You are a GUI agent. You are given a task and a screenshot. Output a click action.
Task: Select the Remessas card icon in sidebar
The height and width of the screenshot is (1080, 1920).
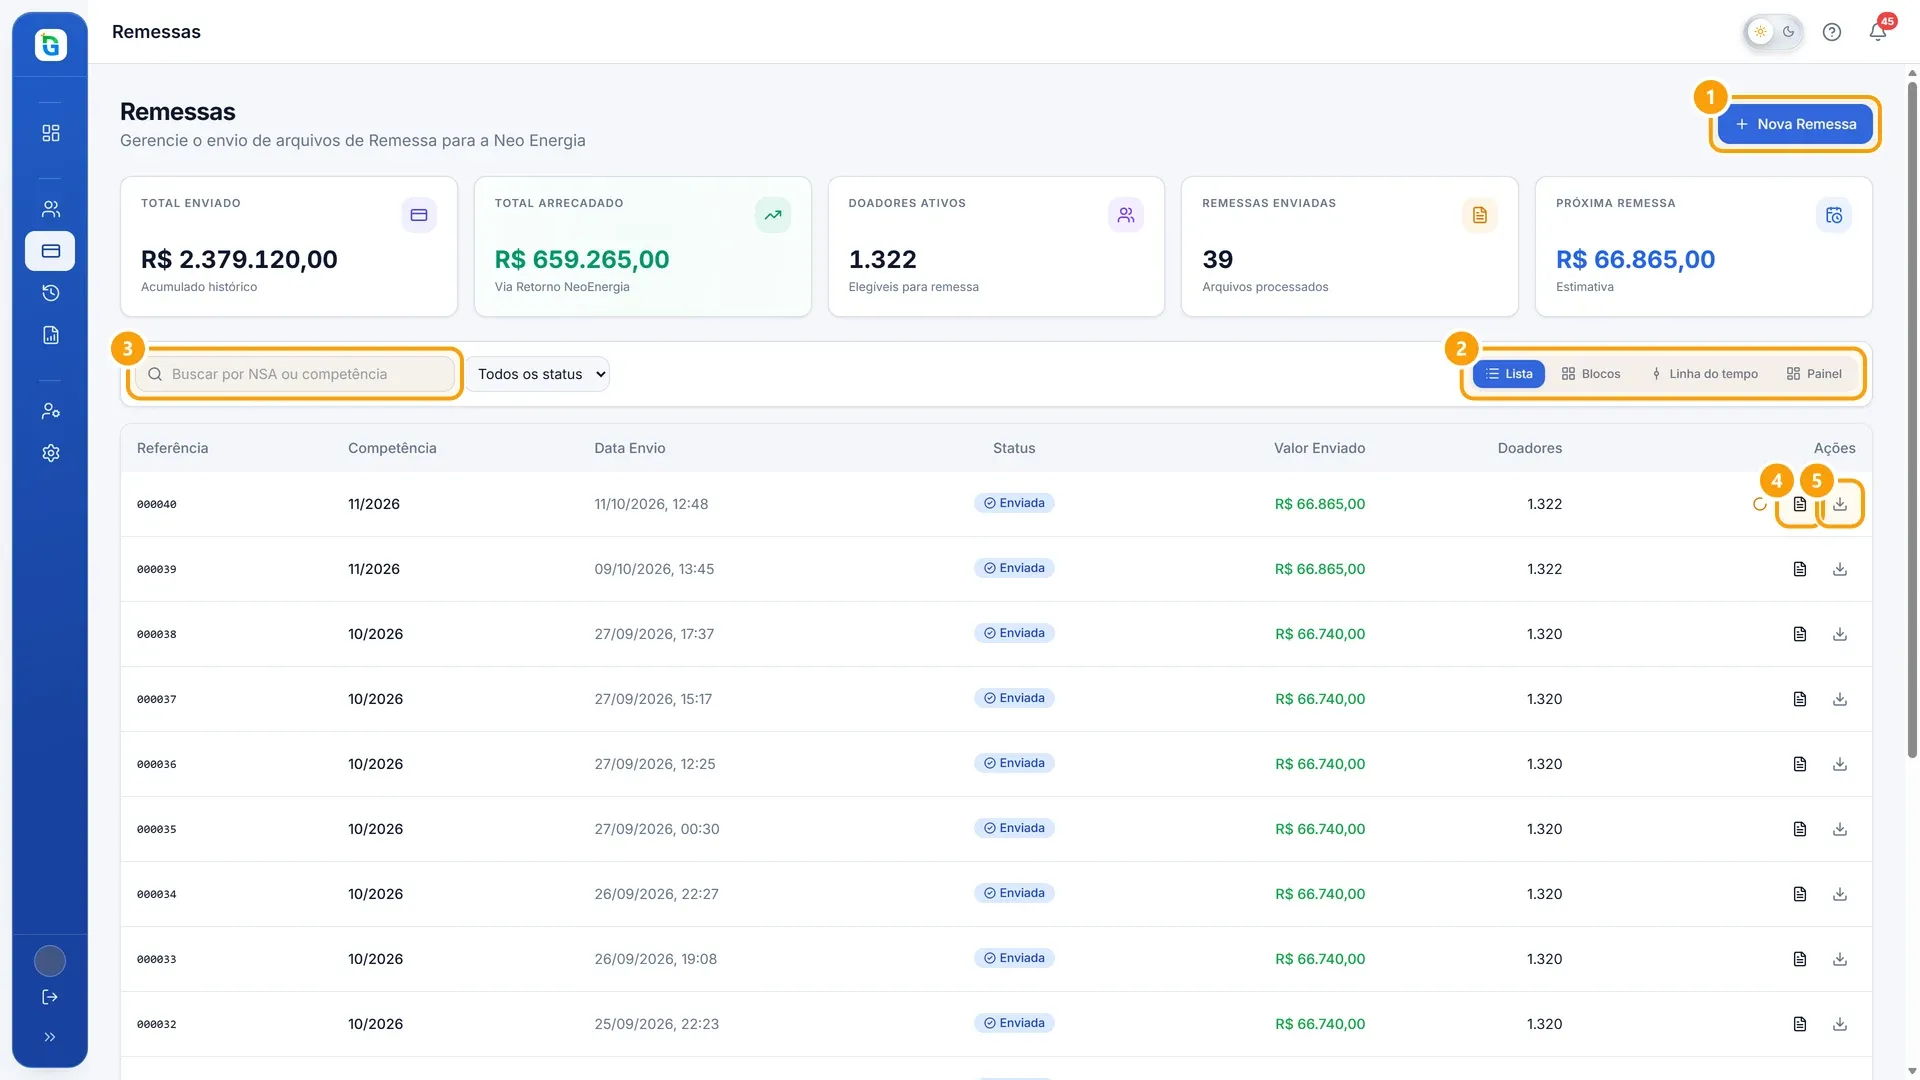click(x=50, y=251)
